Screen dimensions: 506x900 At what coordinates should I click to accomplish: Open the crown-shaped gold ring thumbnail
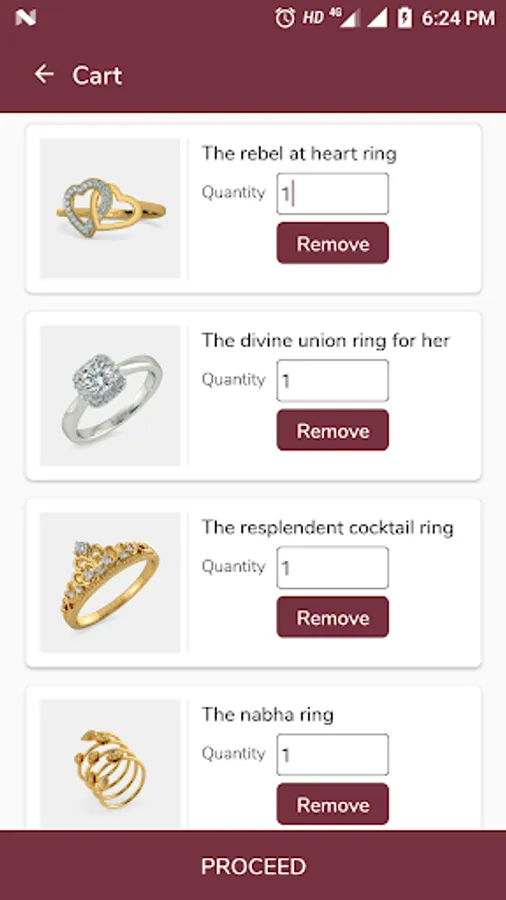tap(110, 583)
